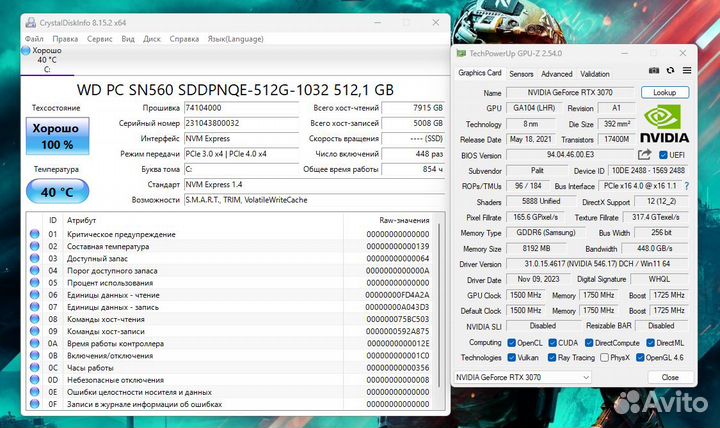720x428 pixels.
Task: Open the GPU-Z hamburger menu
Action: (687, 70)
